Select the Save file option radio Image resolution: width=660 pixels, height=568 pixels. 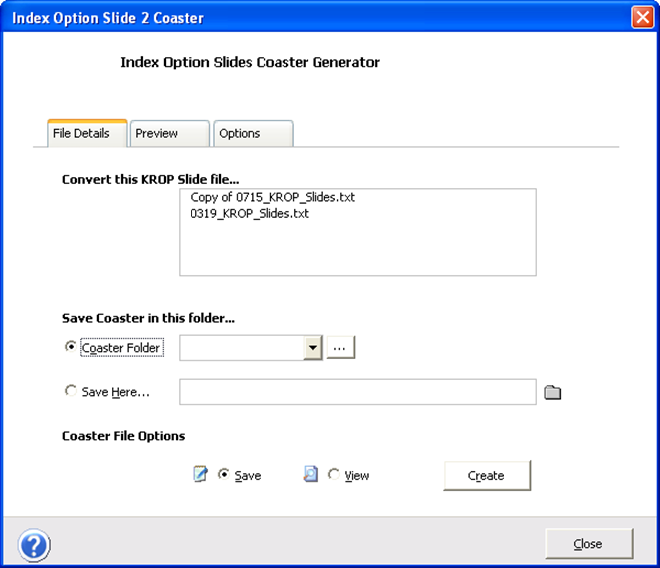click(x=224, y=474)
